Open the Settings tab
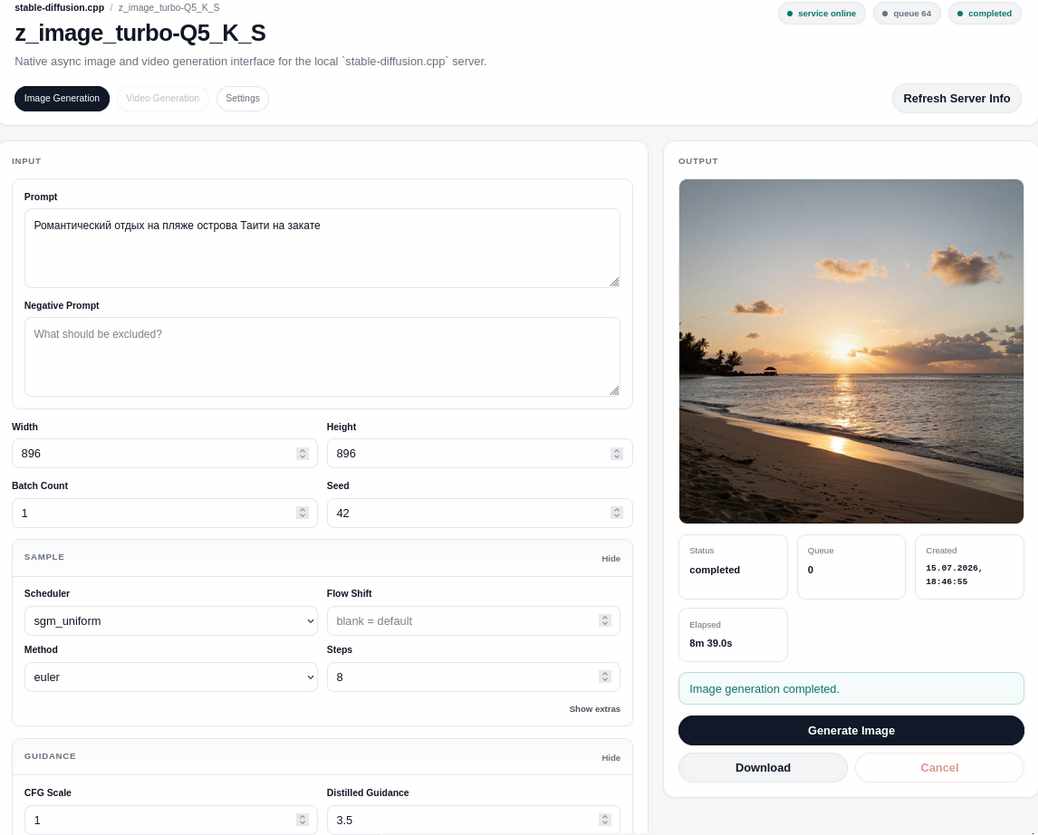Viewport: 1038px width, 835px height. pos(242,99)
